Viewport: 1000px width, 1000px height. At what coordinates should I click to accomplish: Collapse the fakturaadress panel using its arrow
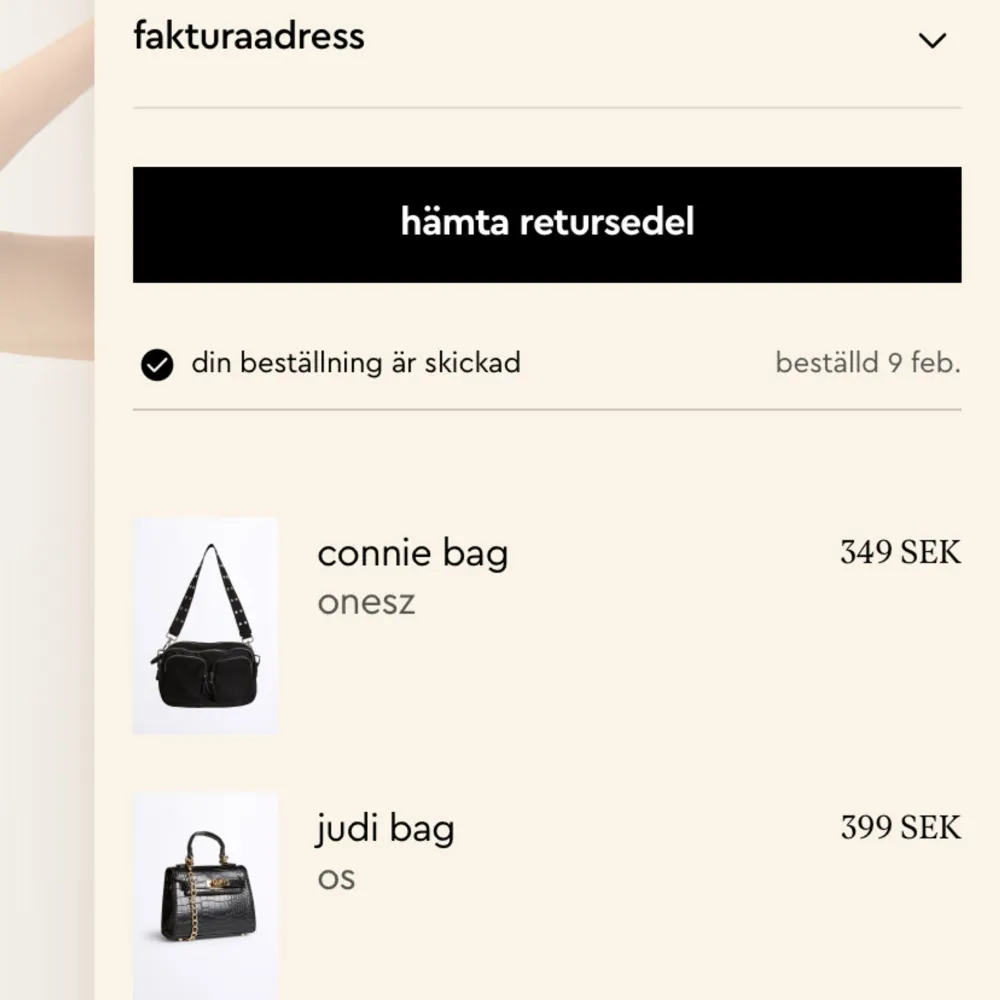[932, 40]
